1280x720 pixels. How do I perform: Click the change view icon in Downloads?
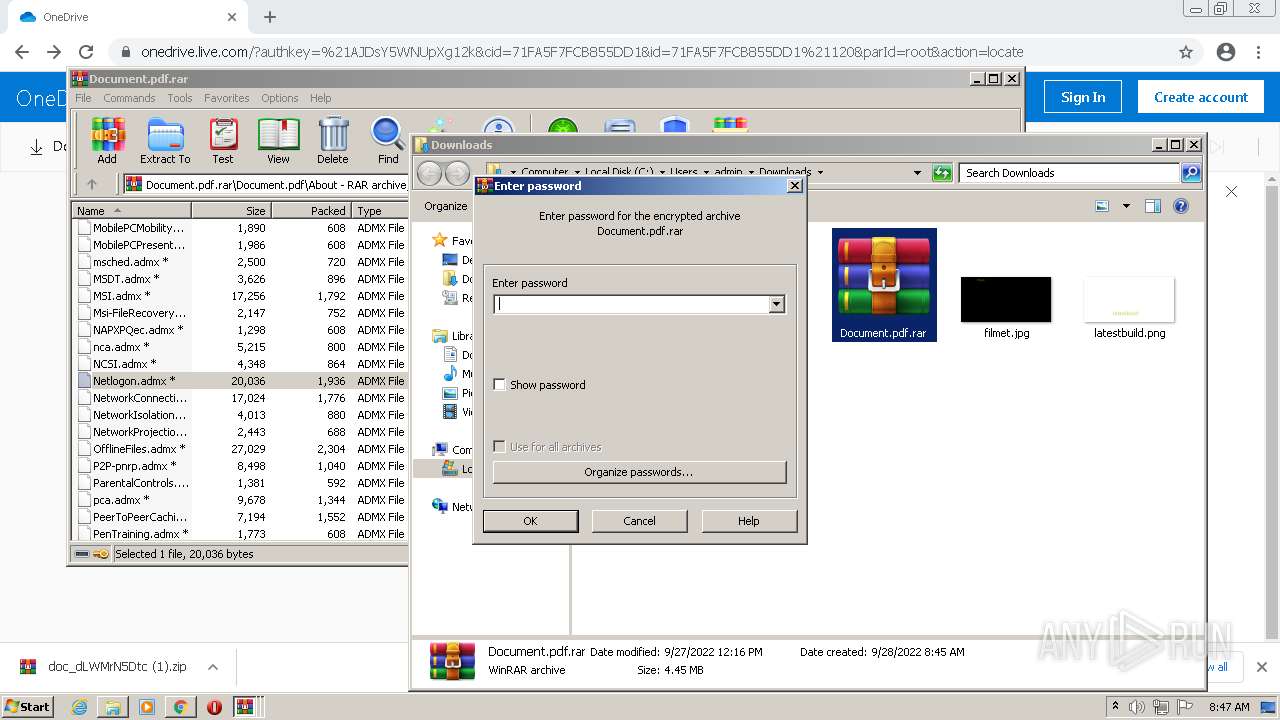point(1102,206)
